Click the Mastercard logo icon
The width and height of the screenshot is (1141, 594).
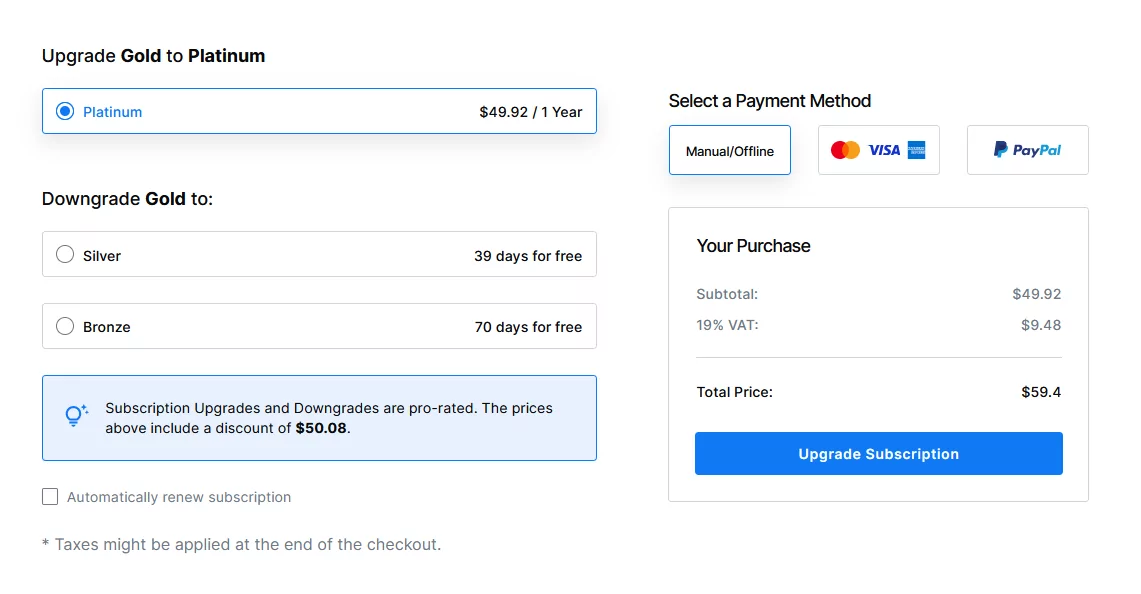point(846,150)
